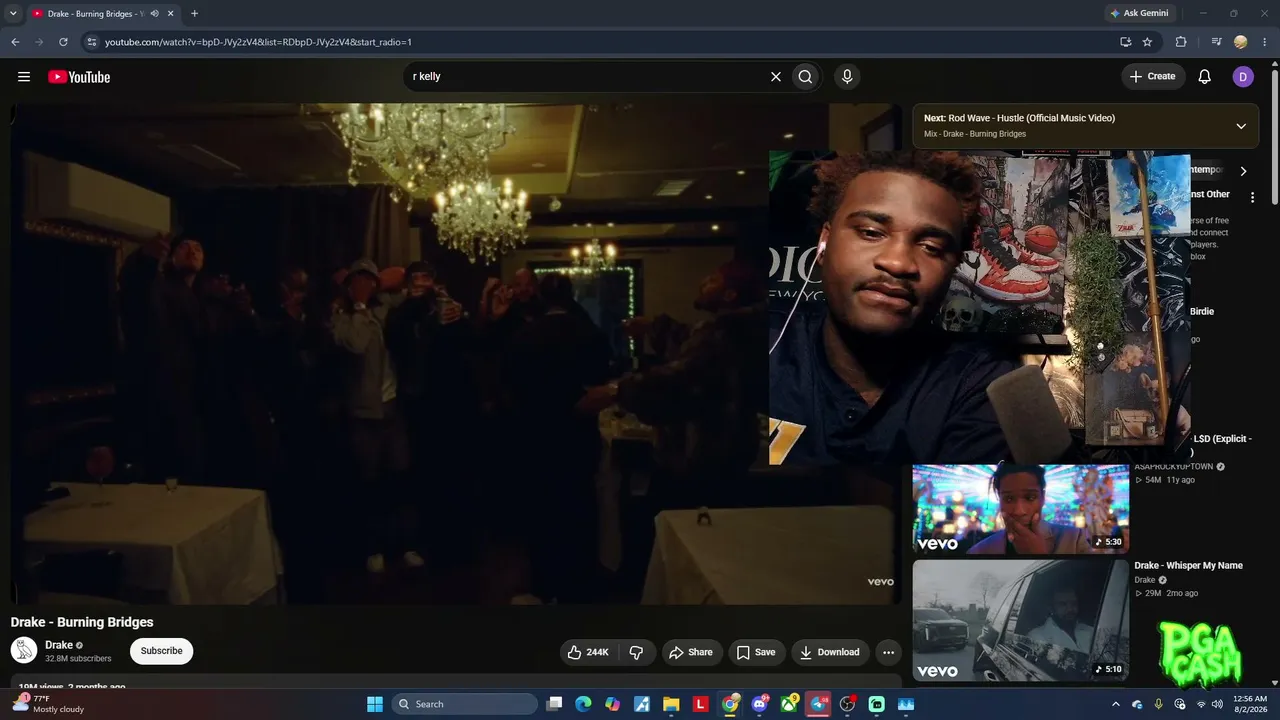This screenshot has width=1280, height=720.
Task: Play Drake - Whisper My Name thumbnail
Action: coord(1020,620)
